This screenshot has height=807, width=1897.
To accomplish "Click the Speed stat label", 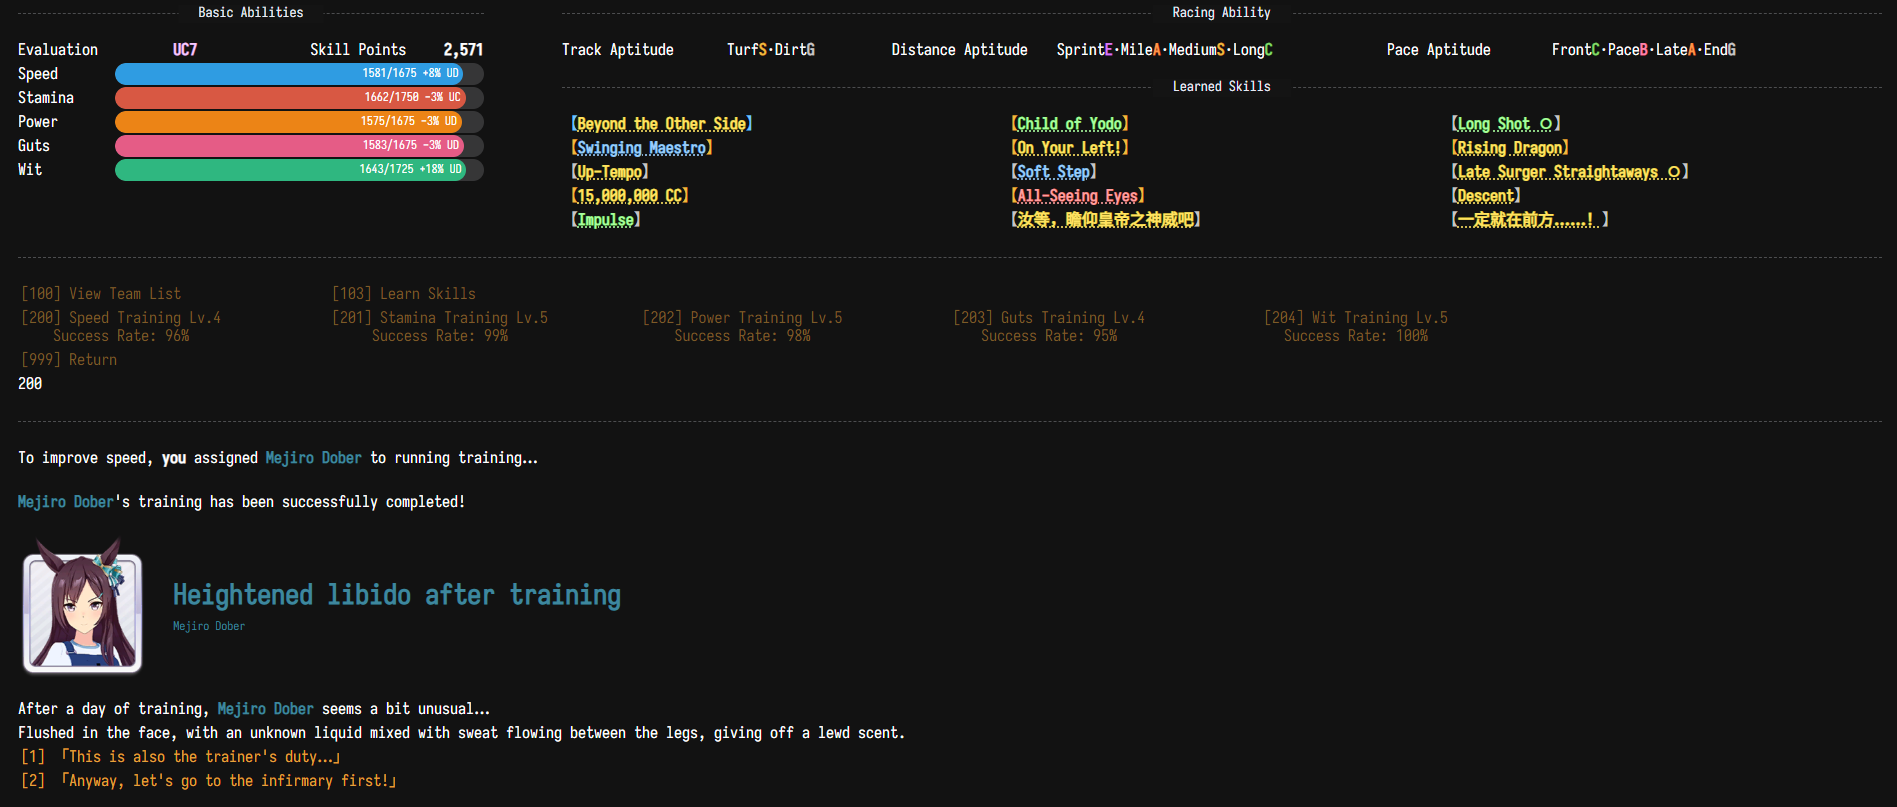I will 38,74.
